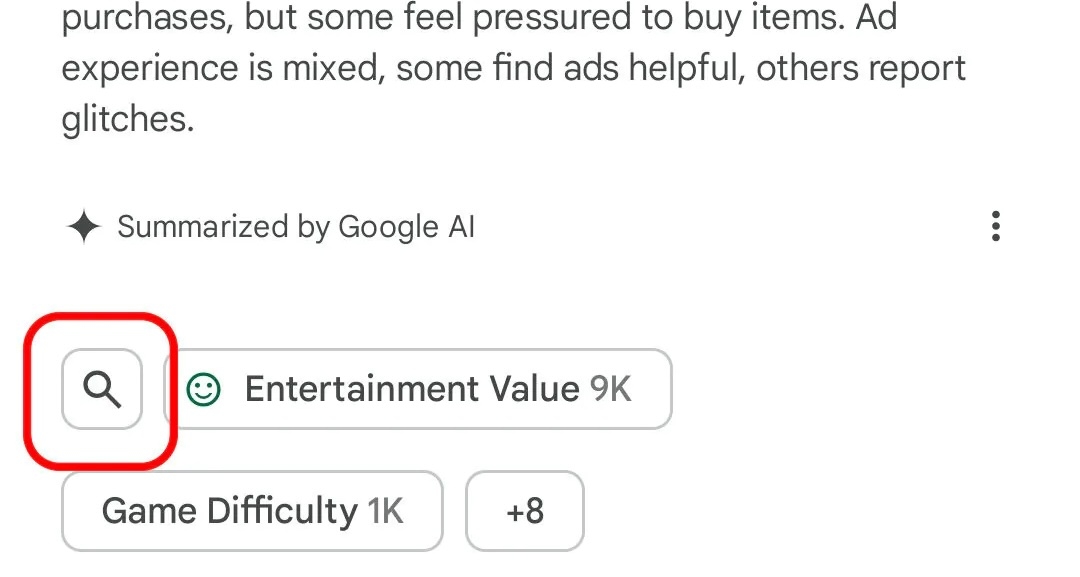1080x577 pixels.
Task: Show additional filter chips beyond Game Difficulty
Action: (x=524, y=510)
